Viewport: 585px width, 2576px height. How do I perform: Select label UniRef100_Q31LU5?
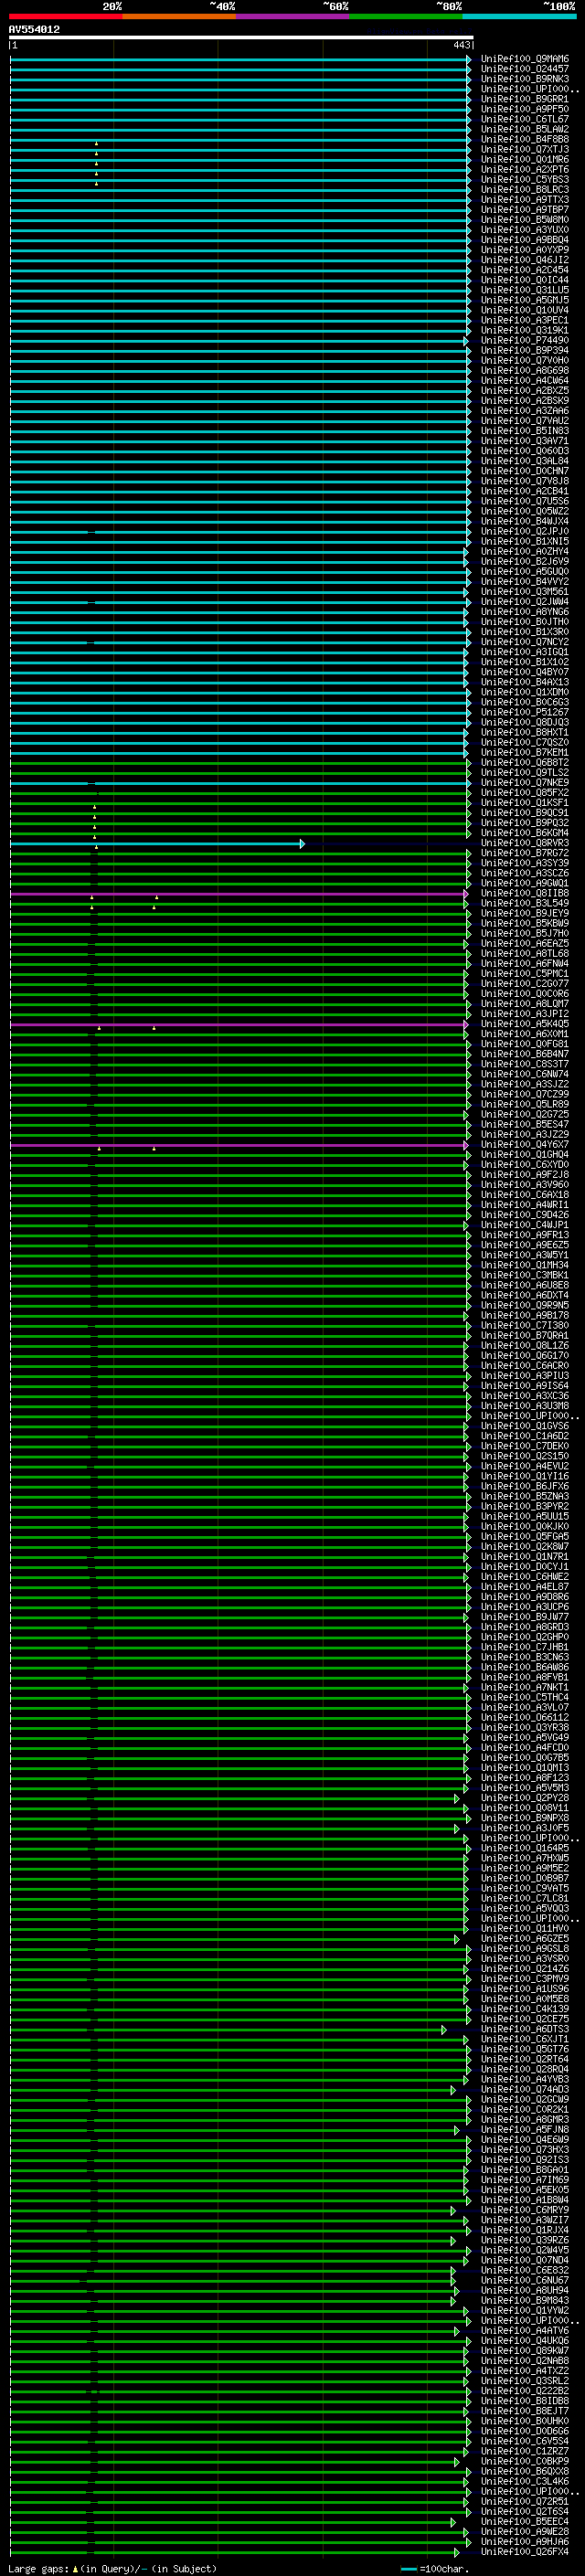(524, 290)
